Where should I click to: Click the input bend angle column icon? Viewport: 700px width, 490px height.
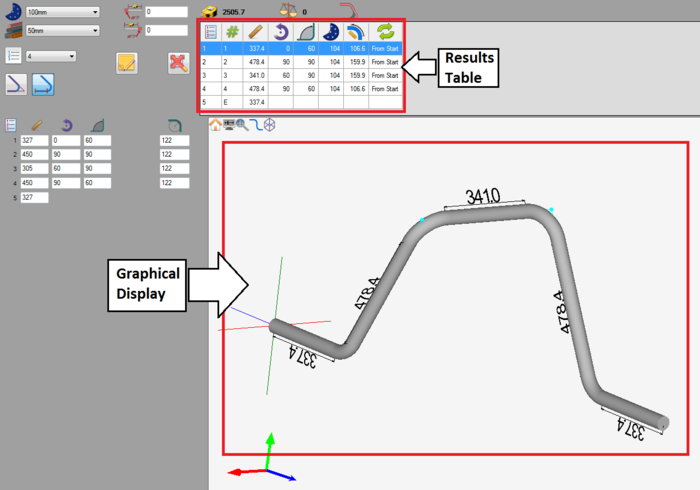click(97, 125)
